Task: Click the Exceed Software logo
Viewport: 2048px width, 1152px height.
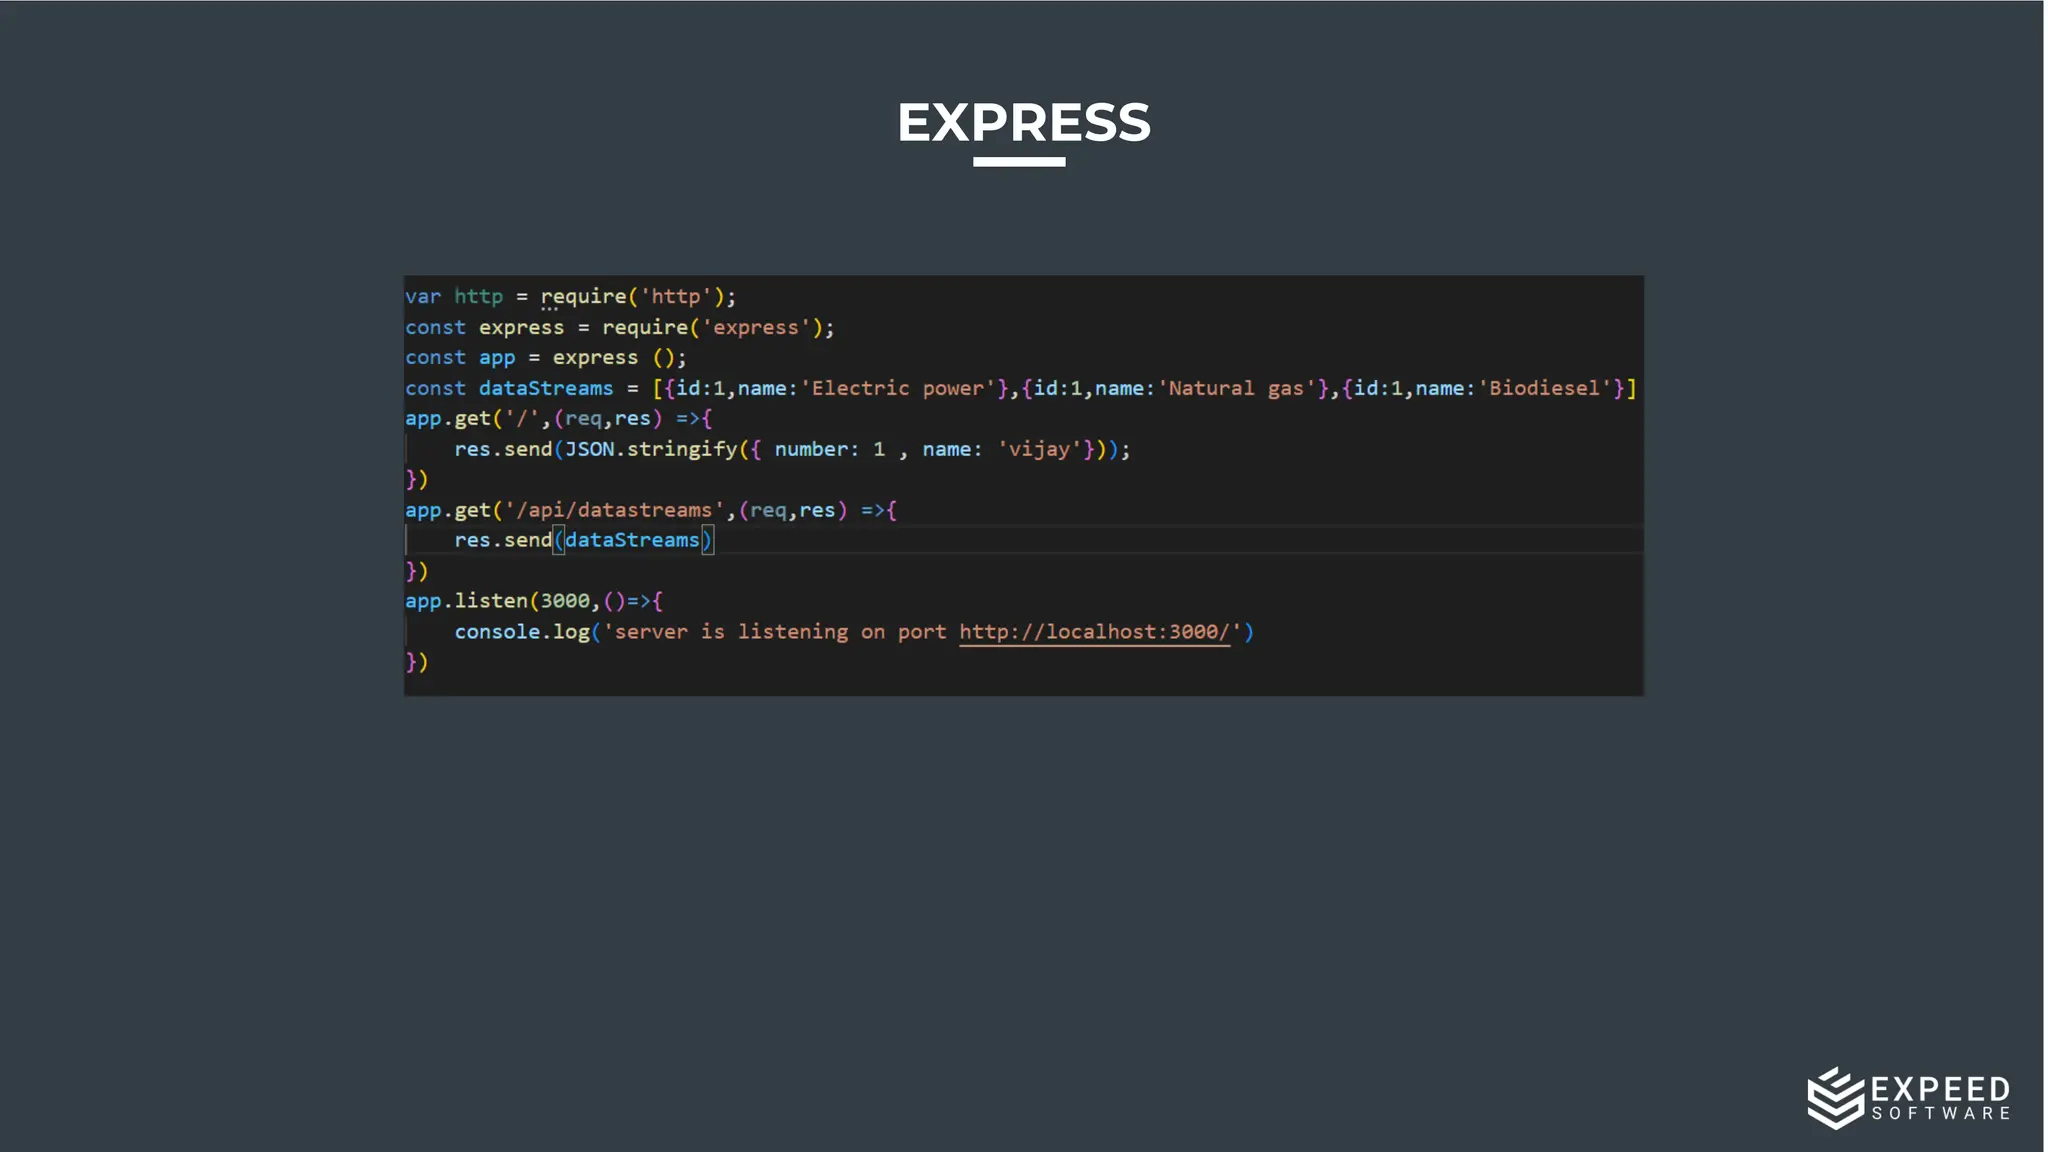Action: point(1909,1097)
